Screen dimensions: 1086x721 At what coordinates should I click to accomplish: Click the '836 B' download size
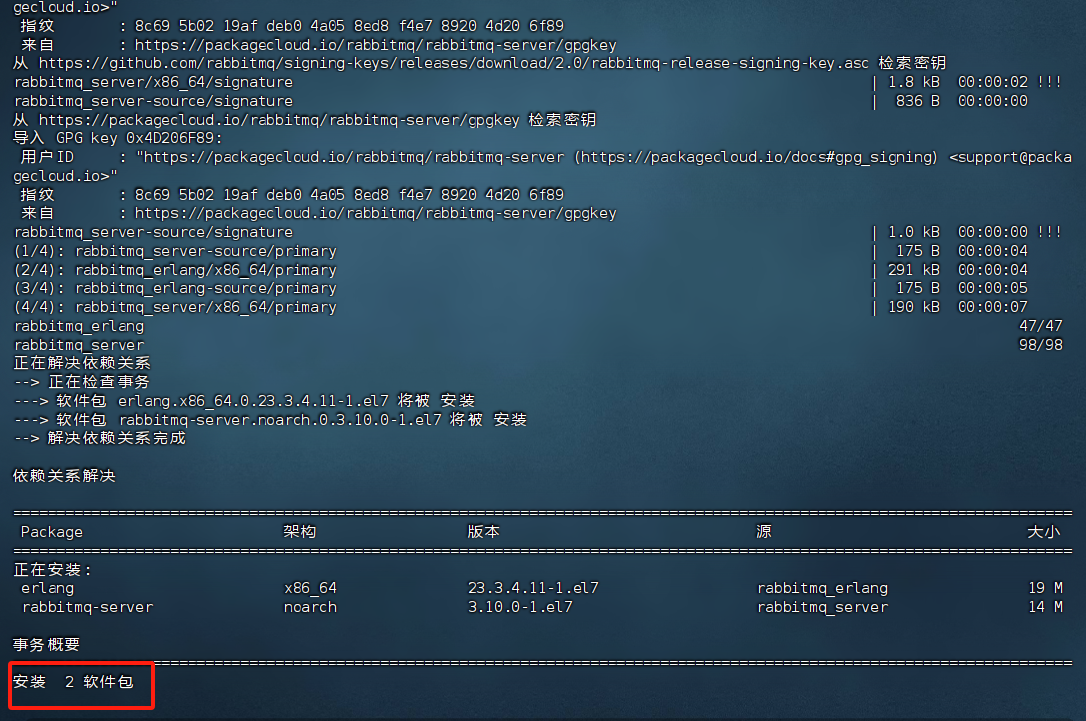918,101
